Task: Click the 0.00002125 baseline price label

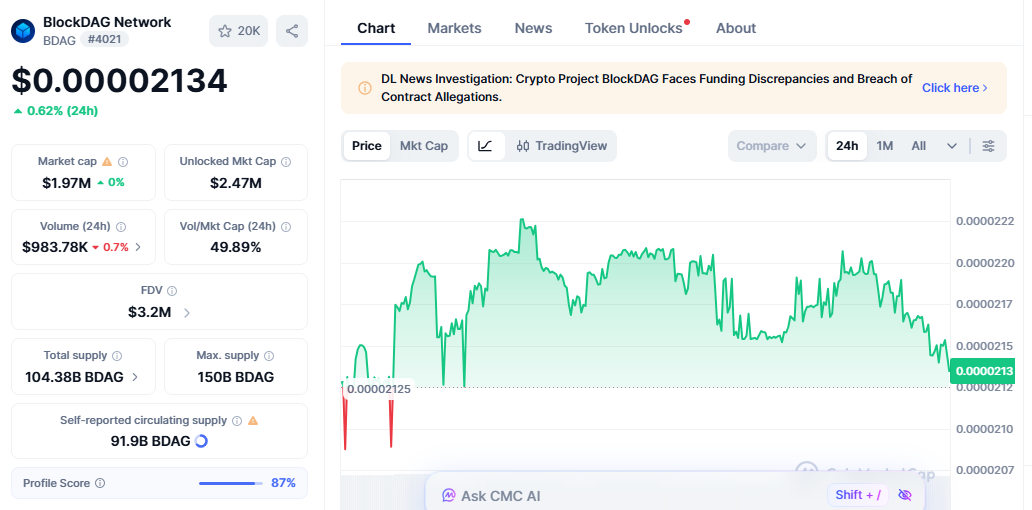Action: point(378,389)
